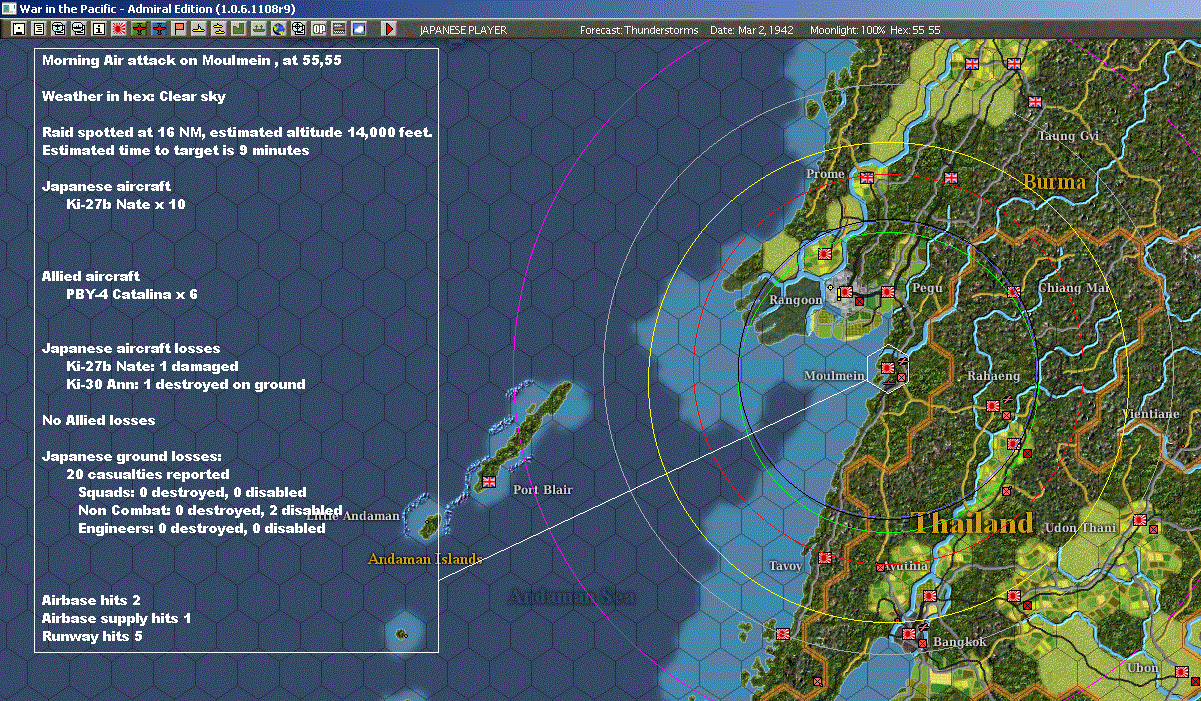Click the info 'i' toolbar icon
1201x701 pixels.
98,29
